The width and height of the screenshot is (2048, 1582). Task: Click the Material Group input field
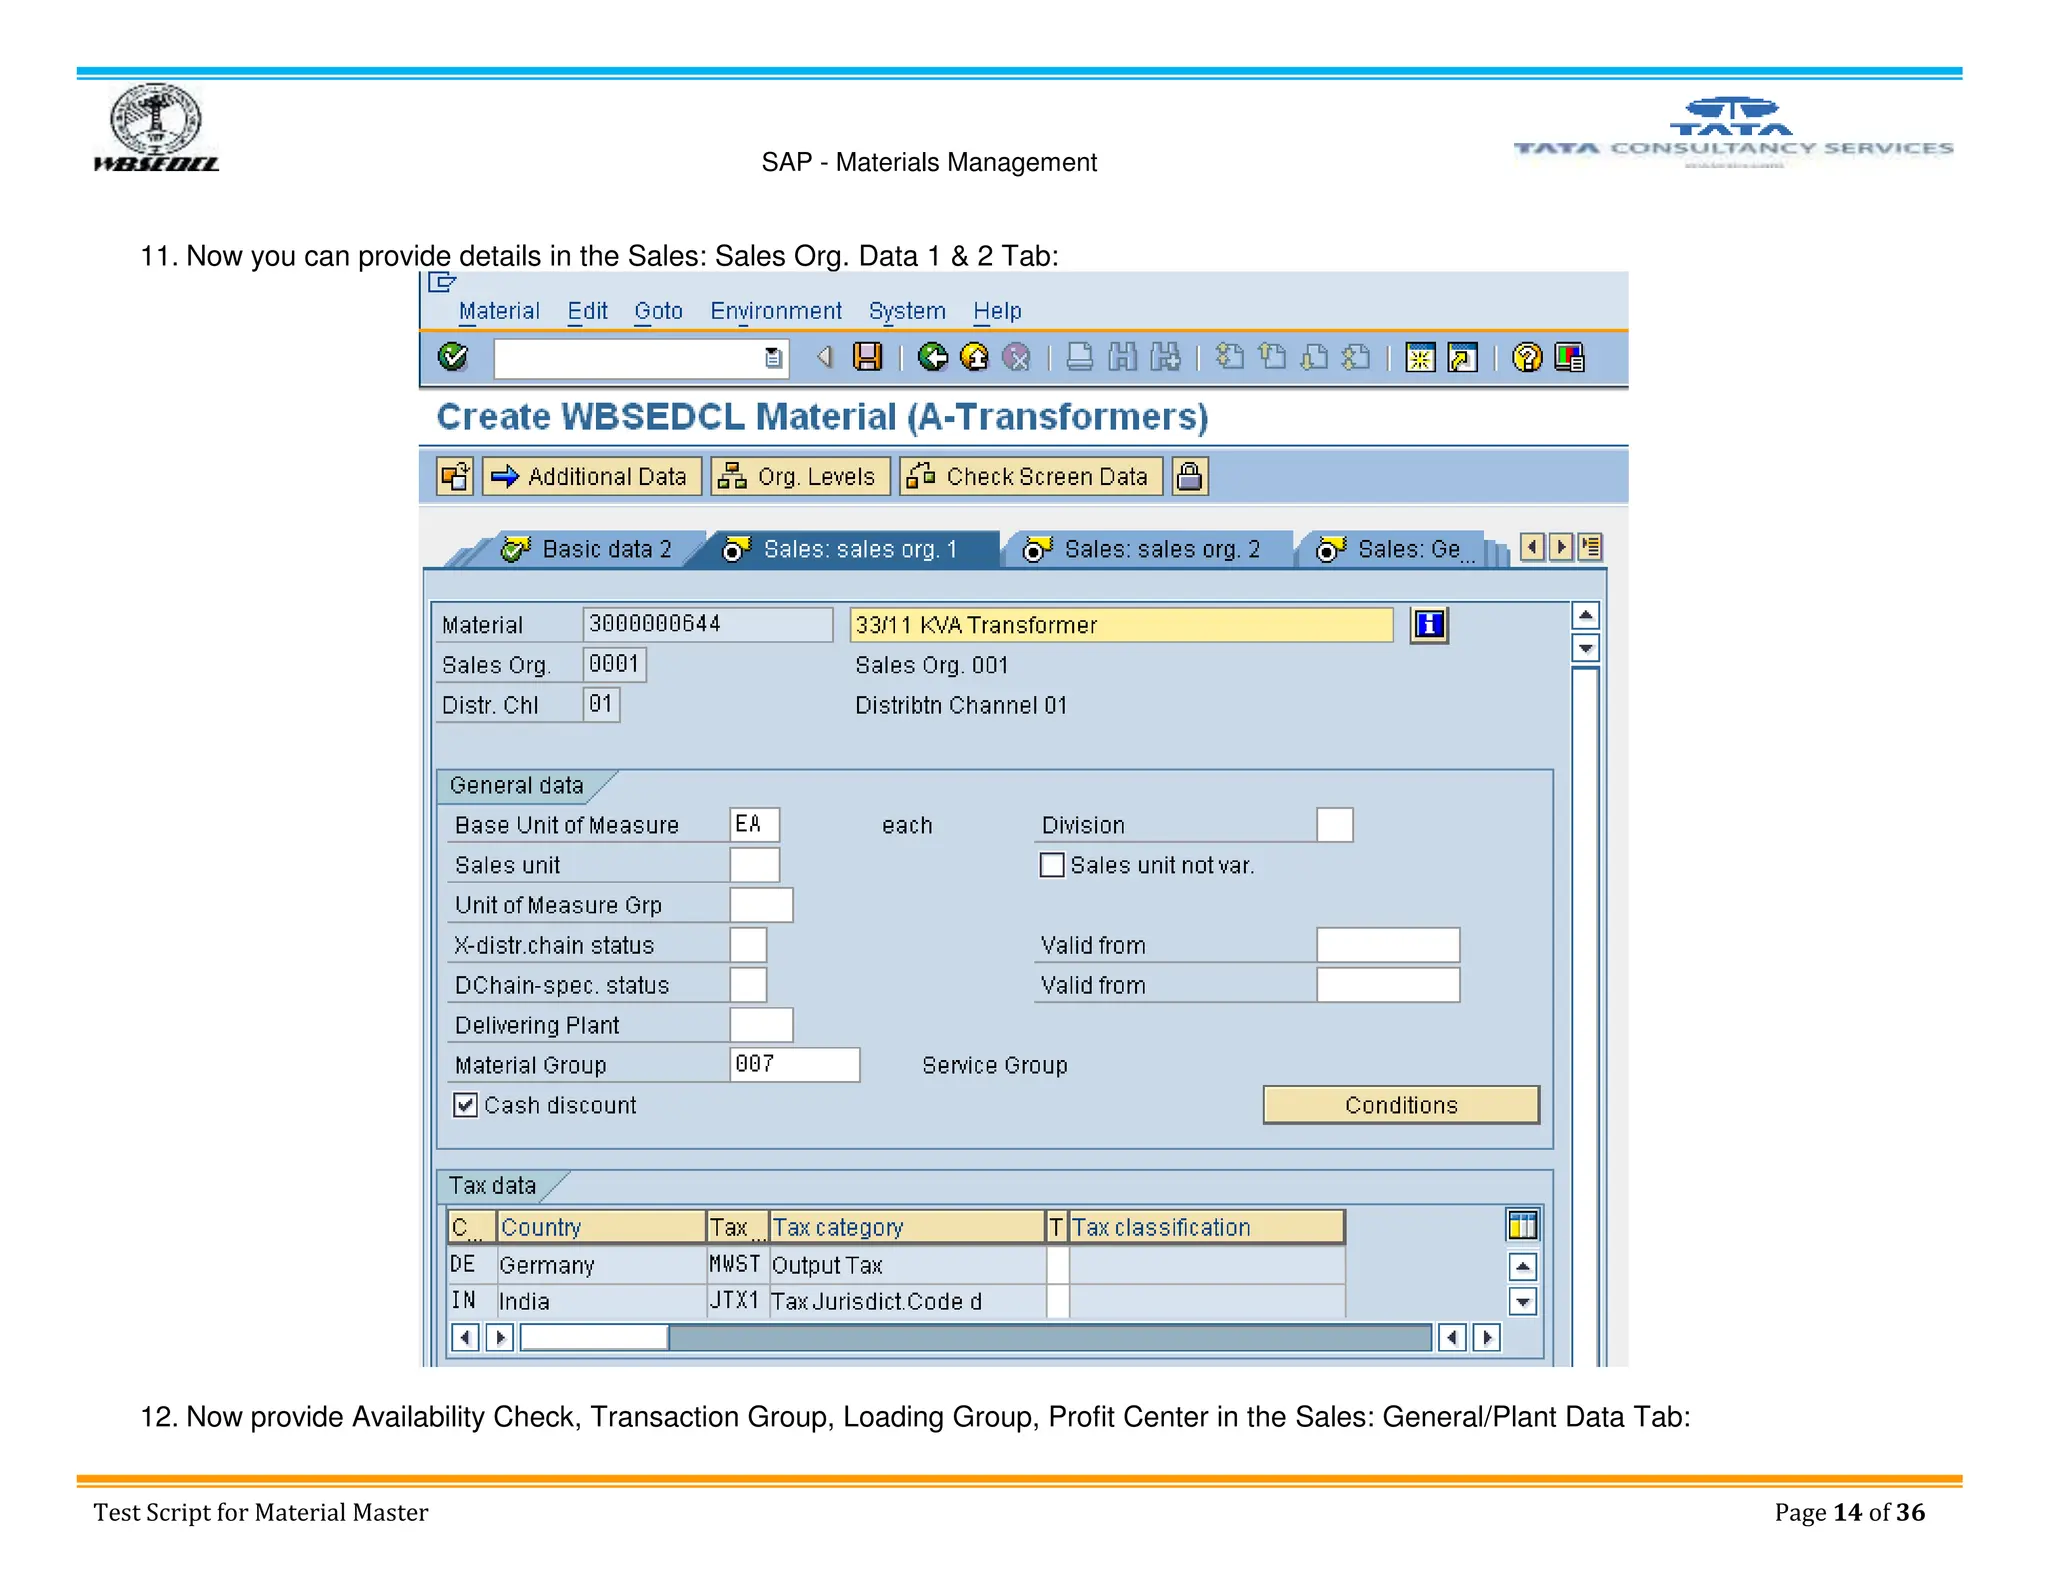[x=794, y=1065]
